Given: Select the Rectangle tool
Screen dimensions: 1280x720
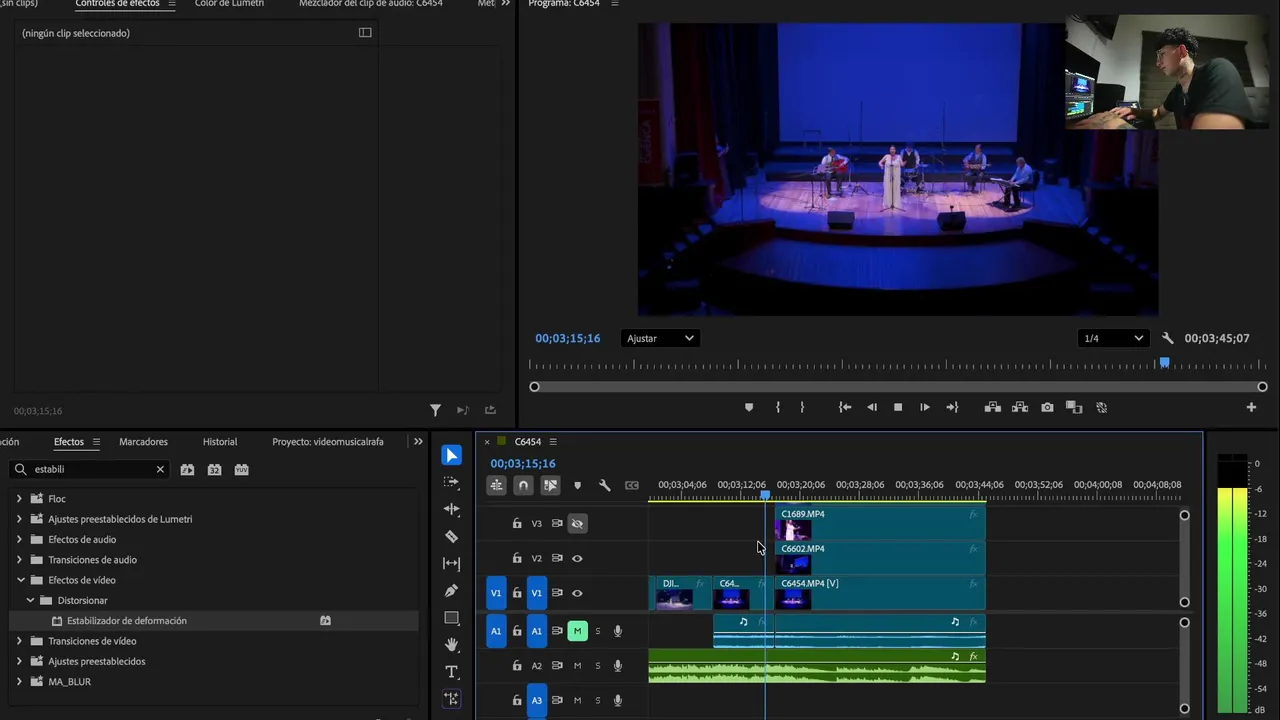Looking at the screenshot, I should [x=452, y=618].
